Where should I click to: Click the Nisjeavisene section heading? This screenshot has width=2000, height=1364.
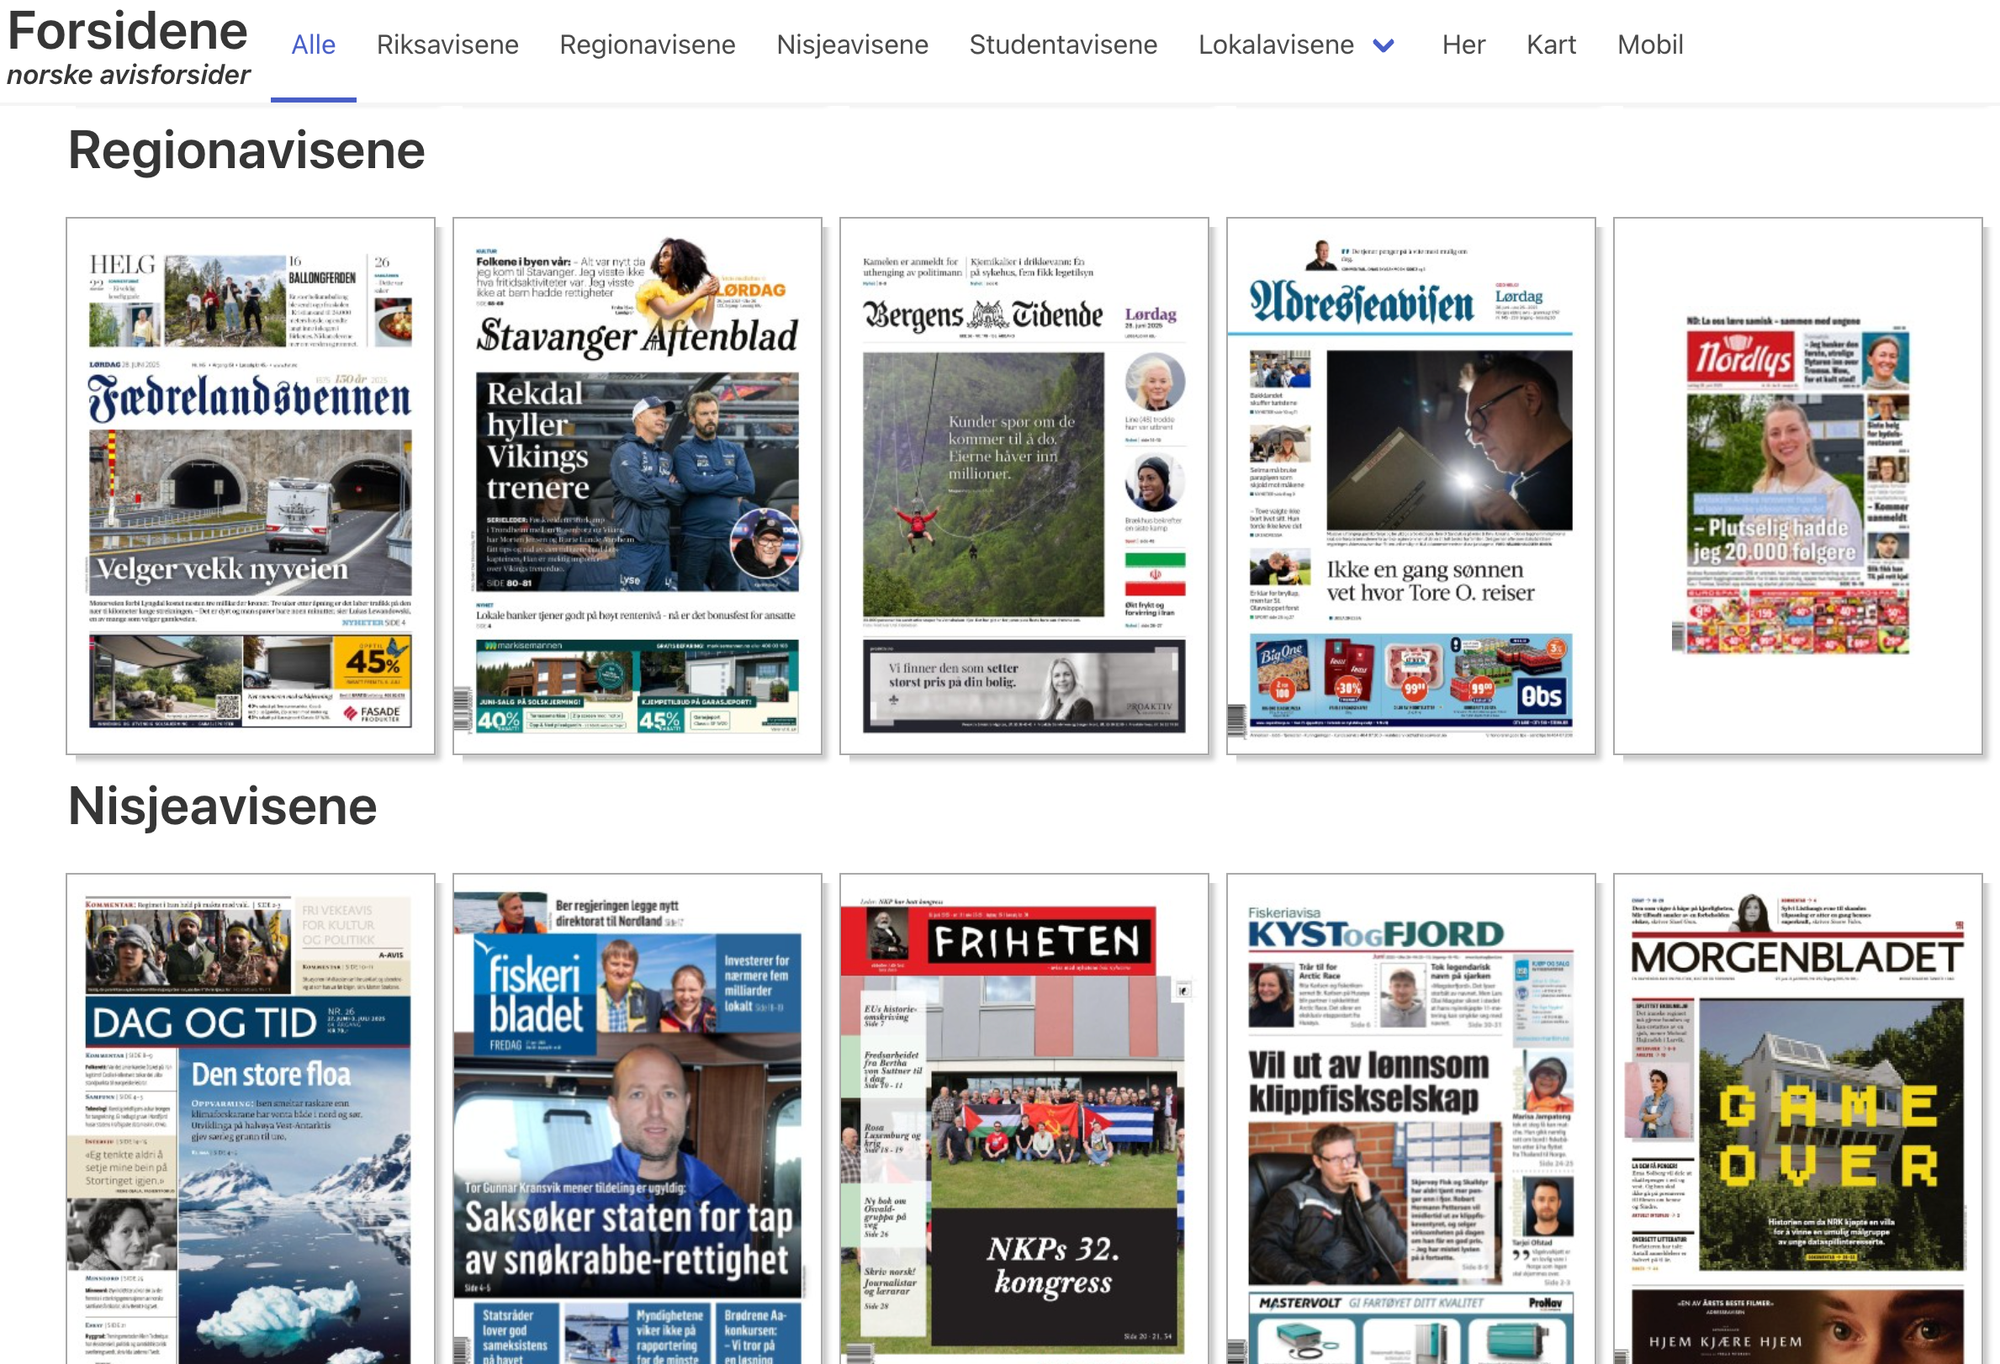point(223,806)
